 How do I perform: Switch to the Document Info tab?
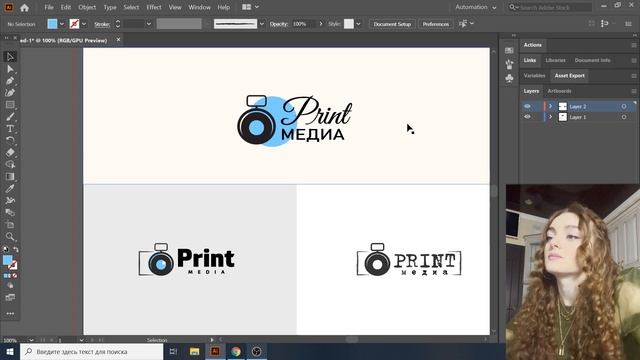(592, 60)
